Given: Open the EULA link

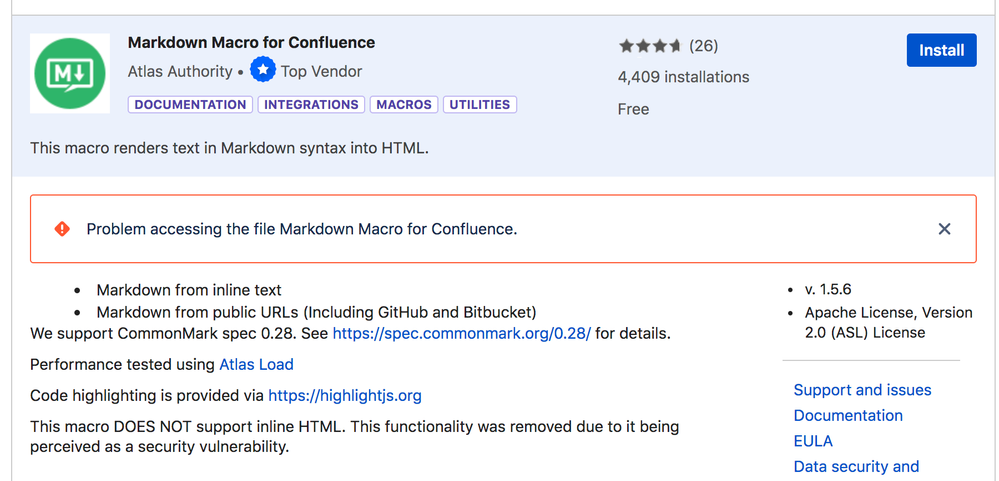Looking at the screenshot, I should [x=813, y=441].
